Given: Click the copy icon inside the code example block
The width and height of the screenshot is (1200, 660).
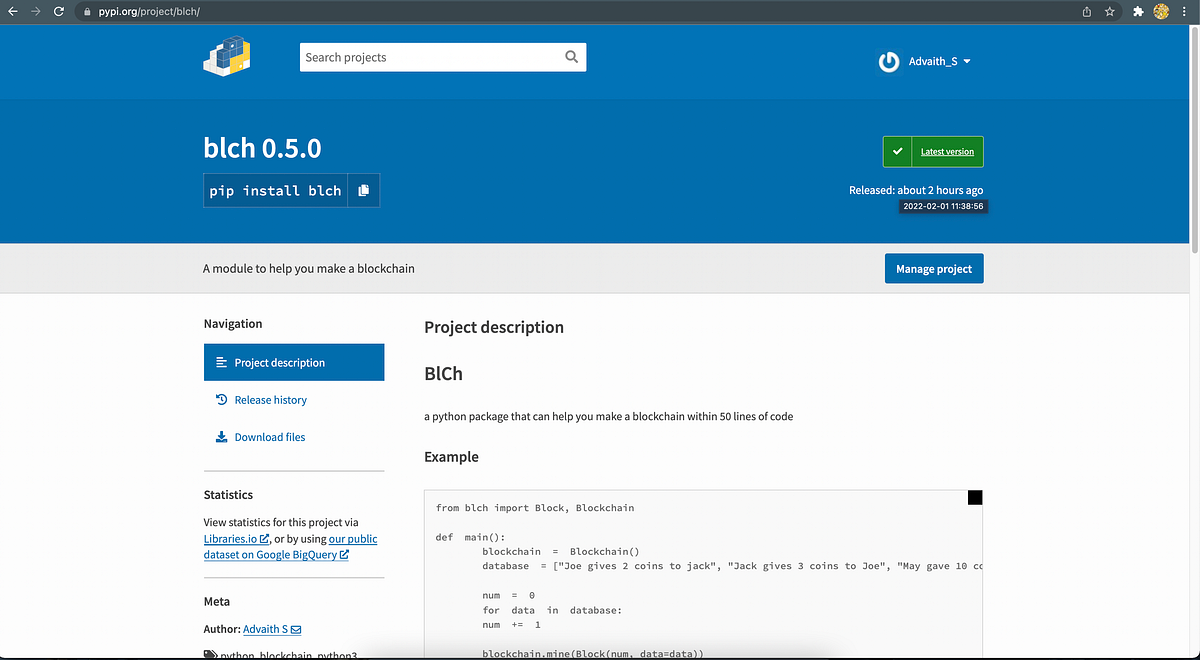Looking at the screenshot, I should coord(975,497).
